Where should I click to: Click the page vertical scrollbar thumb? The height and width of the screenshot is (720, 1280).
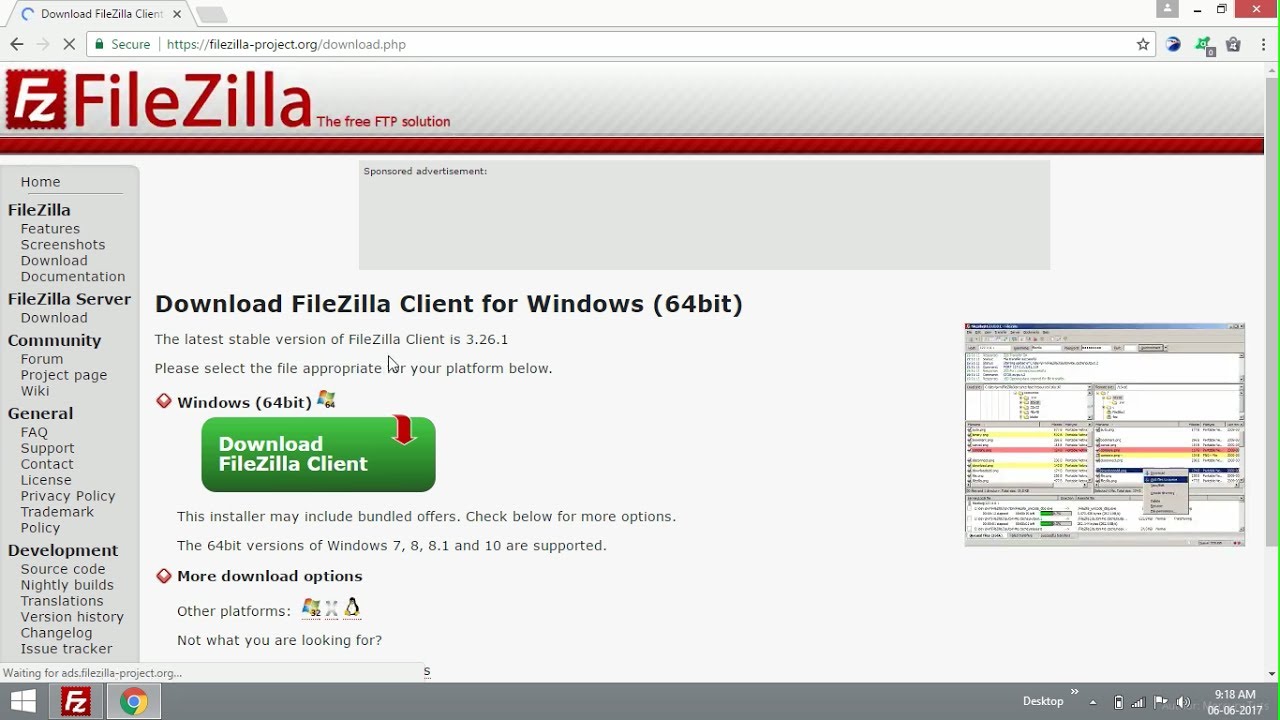click(1272, 310)
